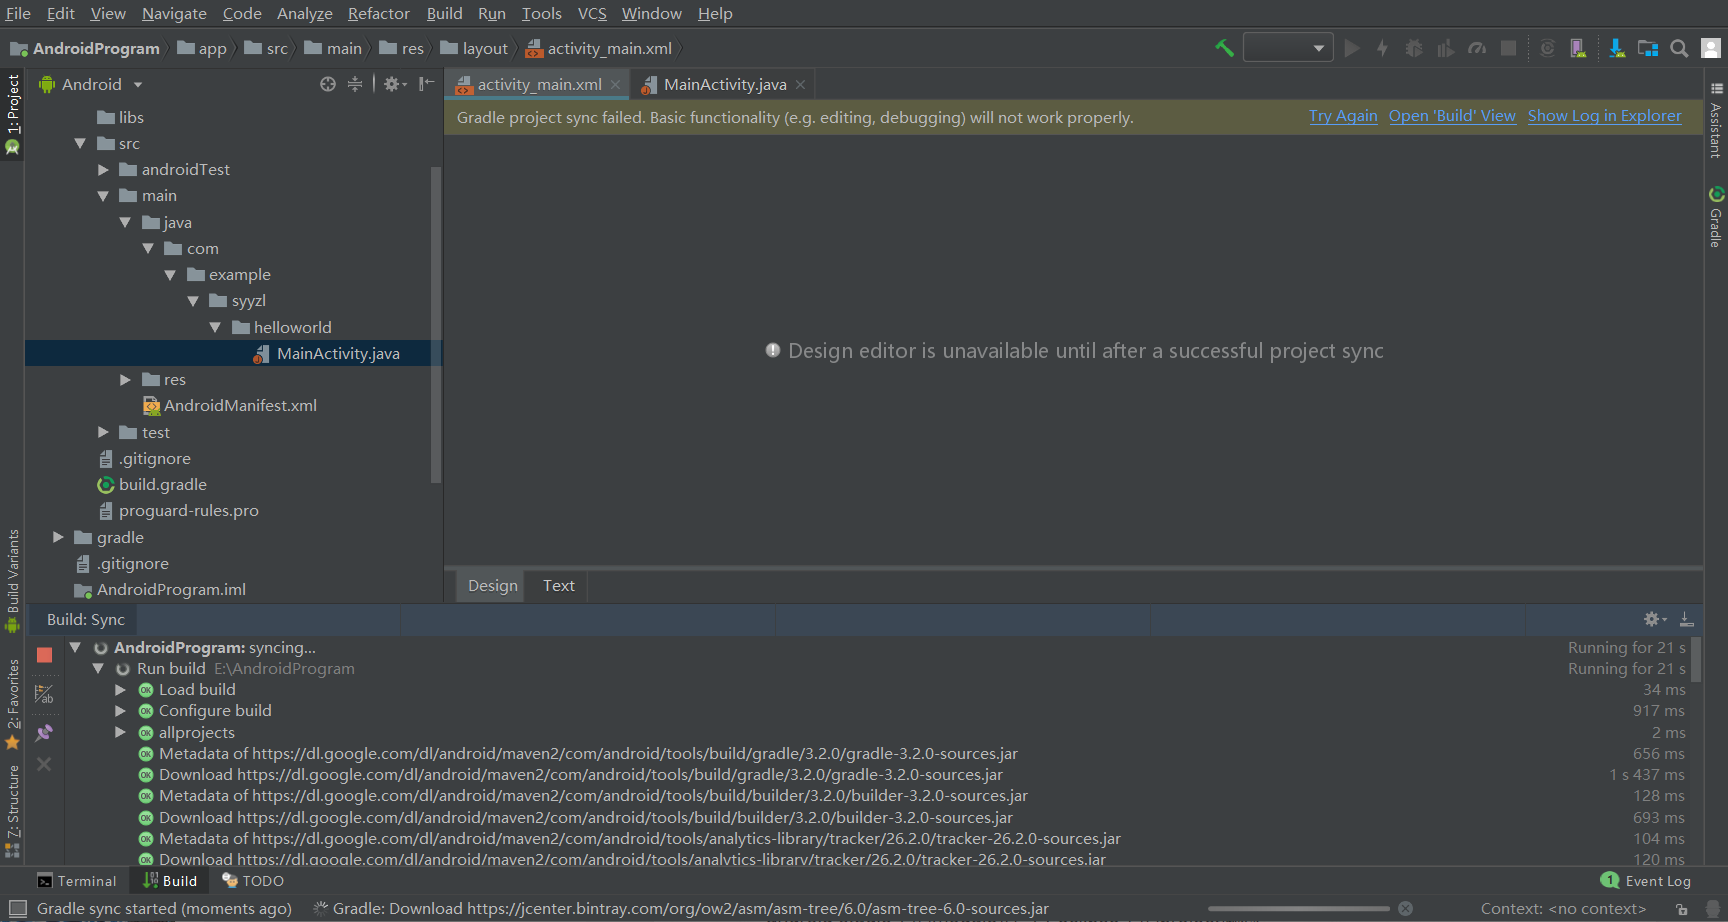Click the Project panel vertical scrollbar
This screenshot has height=922, width=1728.
435,325
